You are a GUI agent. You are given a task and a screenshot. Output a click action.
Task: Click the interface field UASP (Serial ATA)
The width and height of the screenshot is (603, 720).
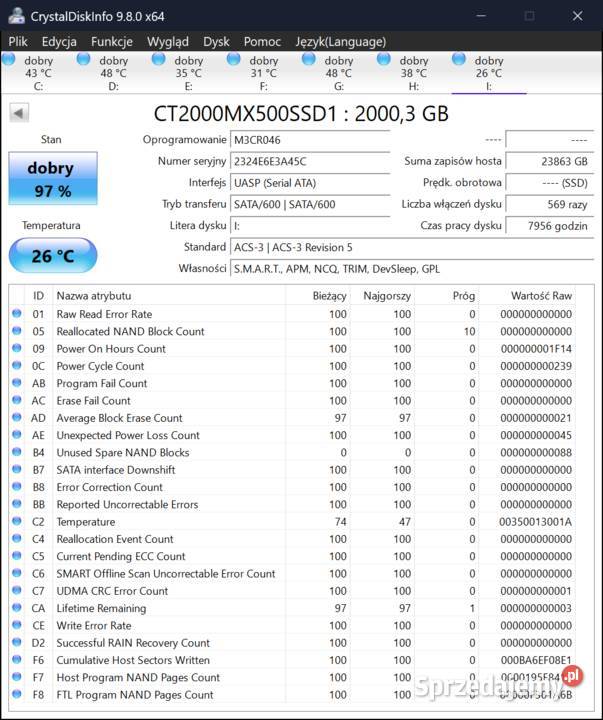[x=310, y=183]
